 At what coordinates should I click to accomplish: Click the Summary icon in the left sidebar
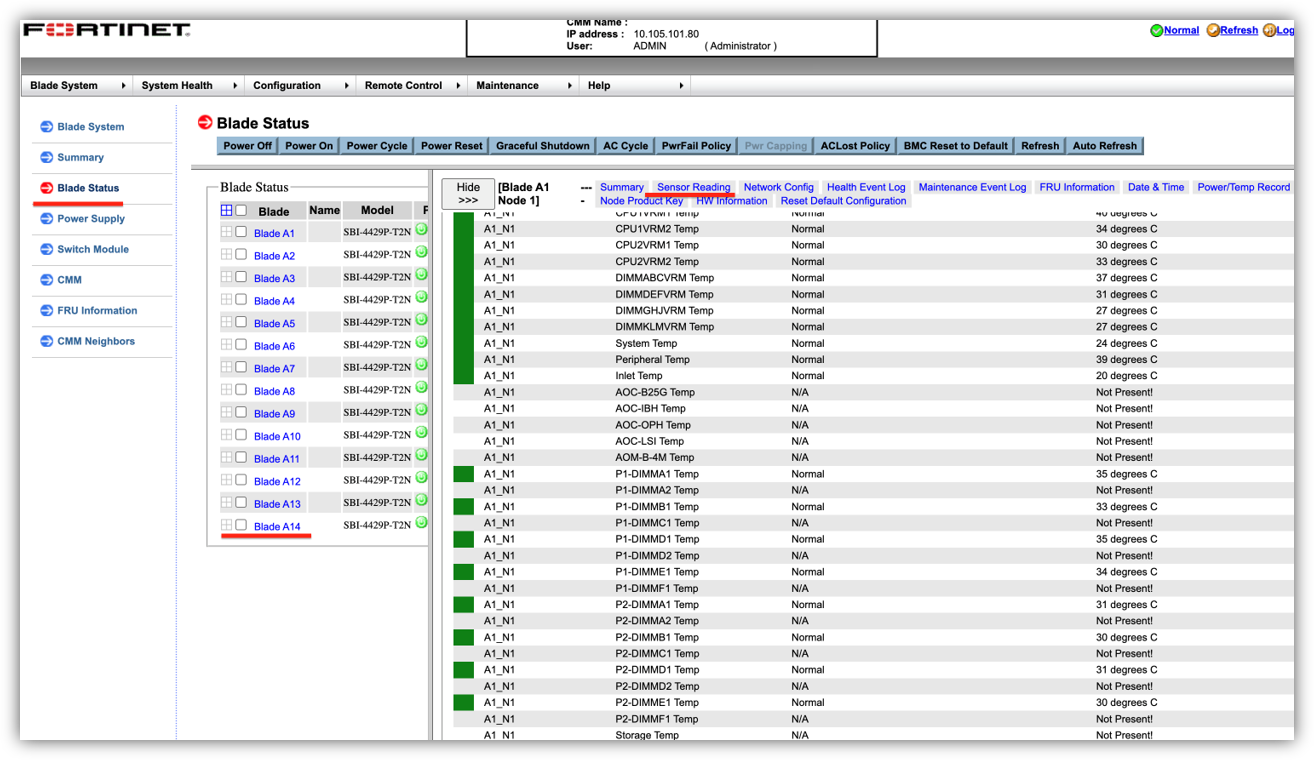pyautogui.click(x=46, y=158)
